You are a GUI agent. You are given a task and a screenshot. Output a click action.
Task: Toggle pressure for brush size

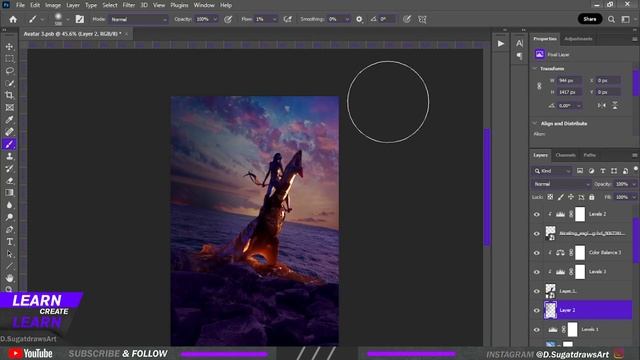[x=407, y=19]
